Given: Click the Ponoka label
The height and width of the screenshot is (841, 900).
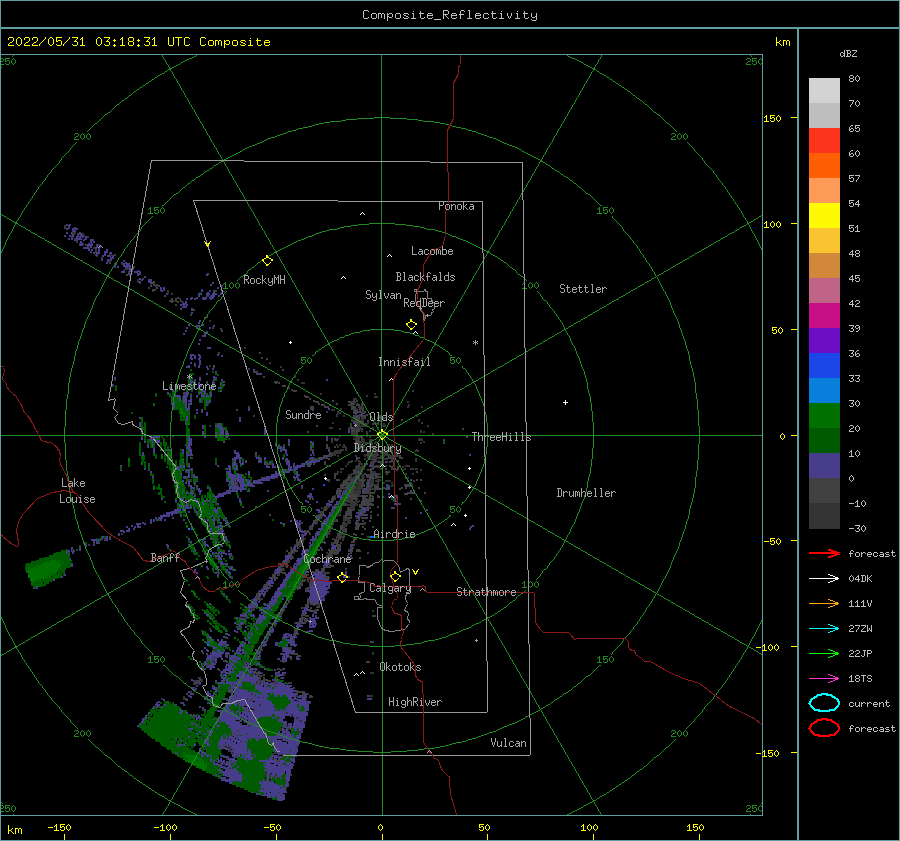Looking at the screenshot, I should click(456, 206).
